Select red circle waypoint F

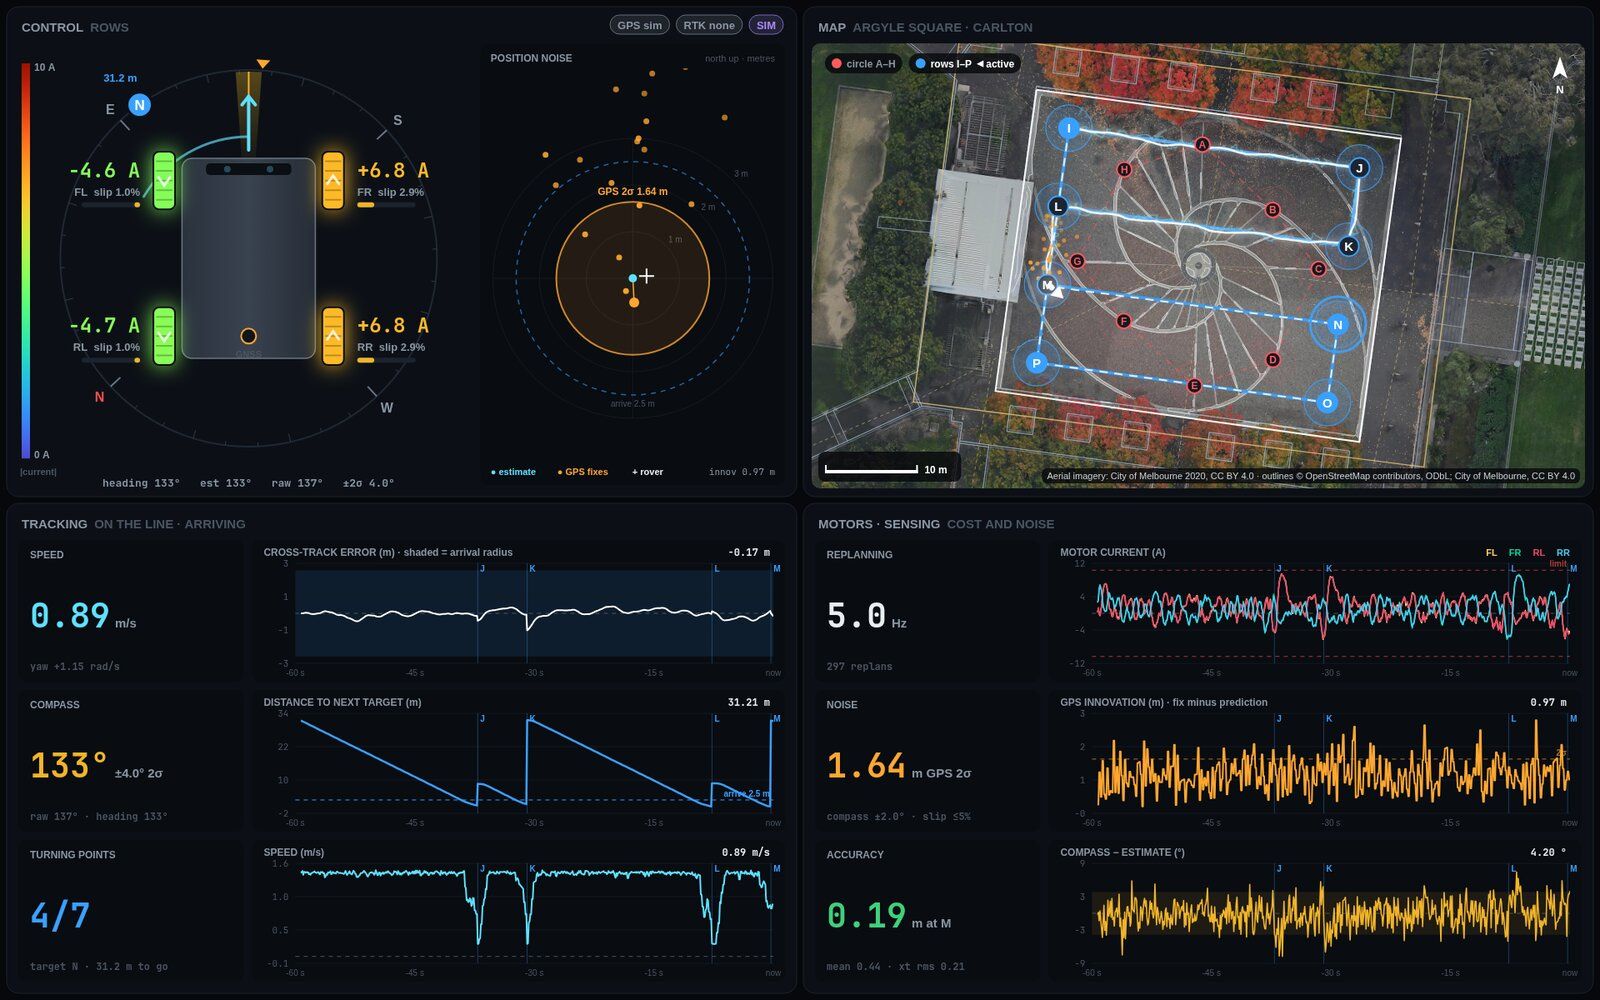[1124, 321]
